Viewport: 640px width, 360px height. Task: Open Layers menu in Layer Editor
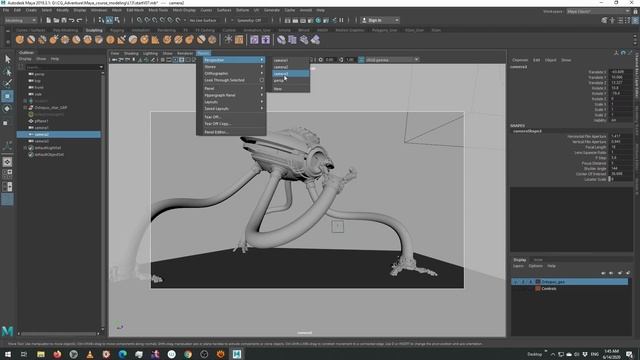pos(518,266)
